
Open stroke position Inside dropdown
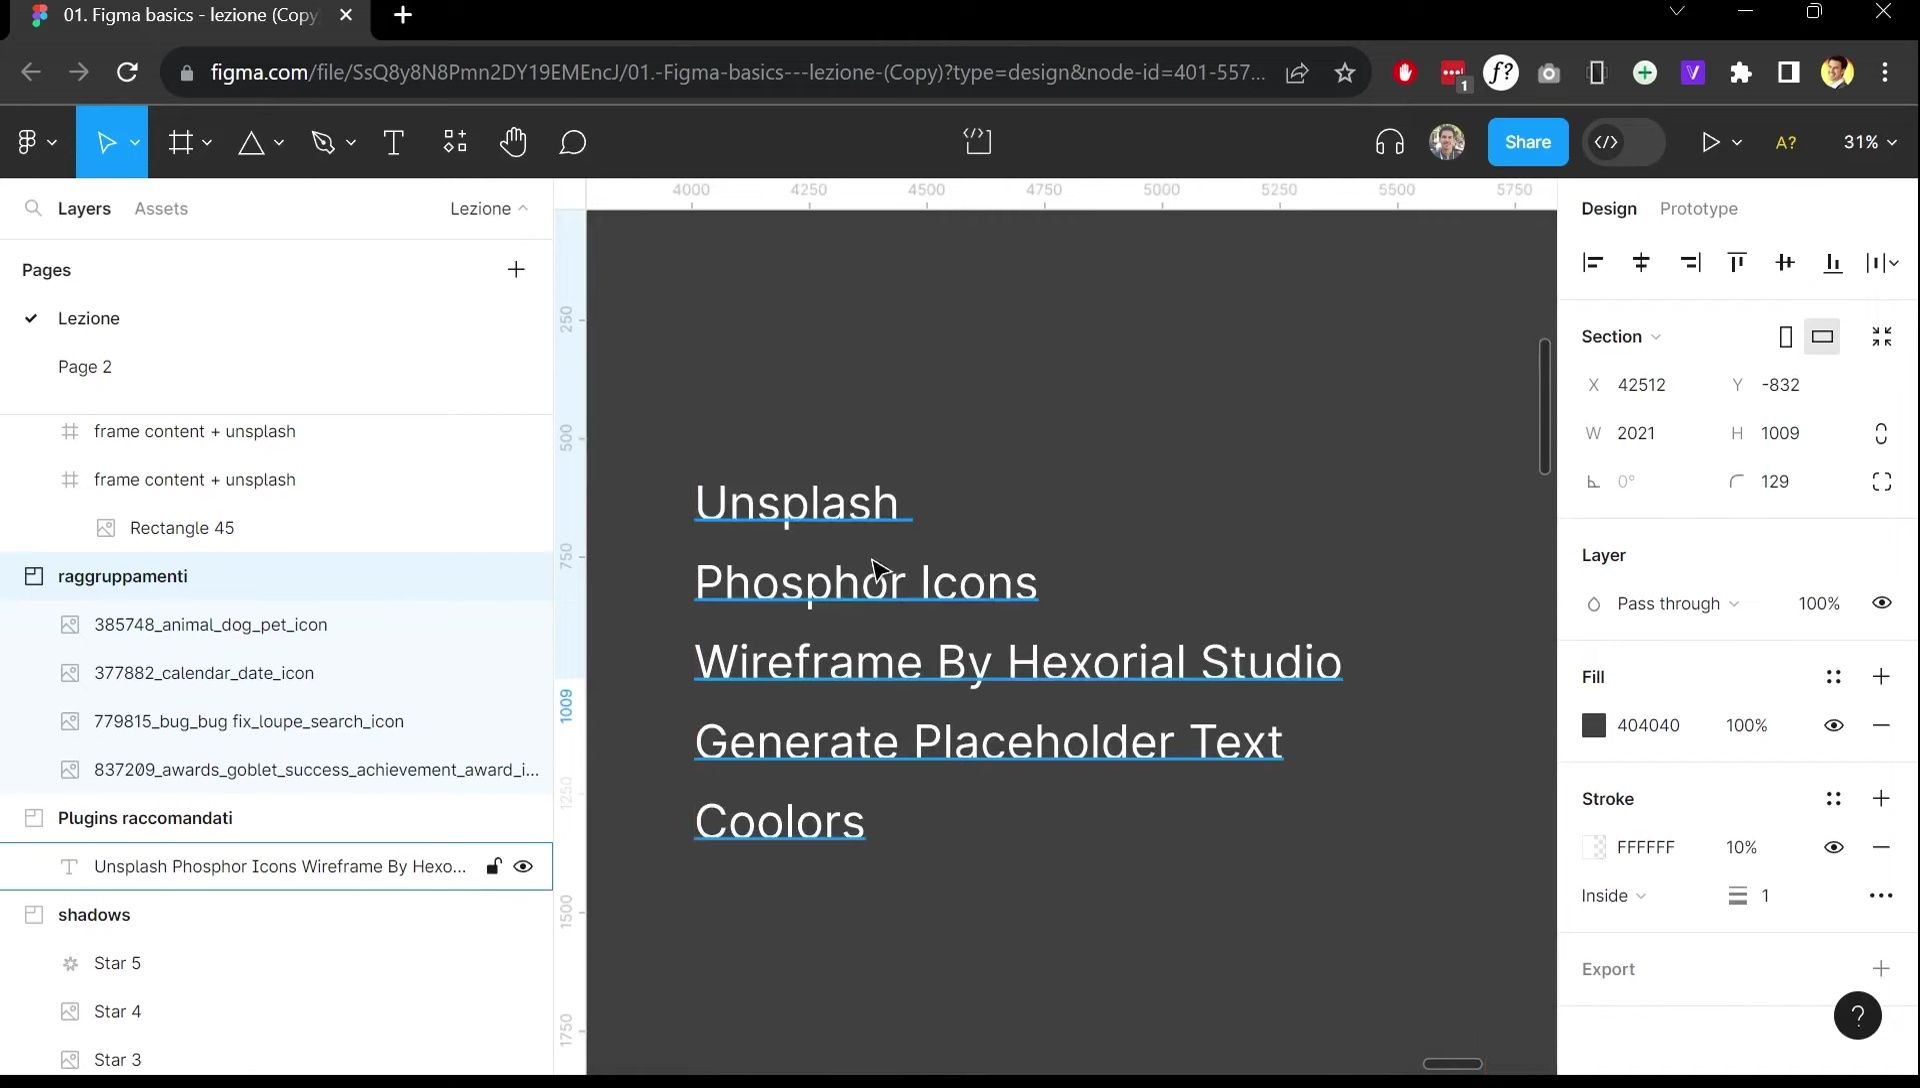coord(1613,896)
